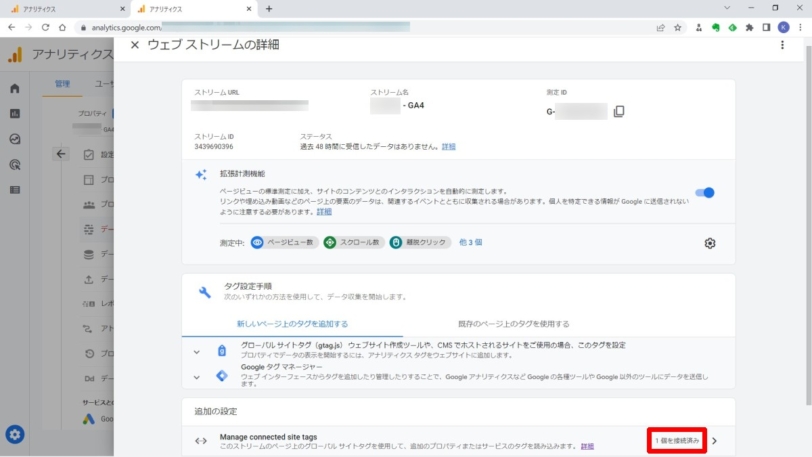
Task: Click the stream ID 3439690396
Action: point(213,147)
